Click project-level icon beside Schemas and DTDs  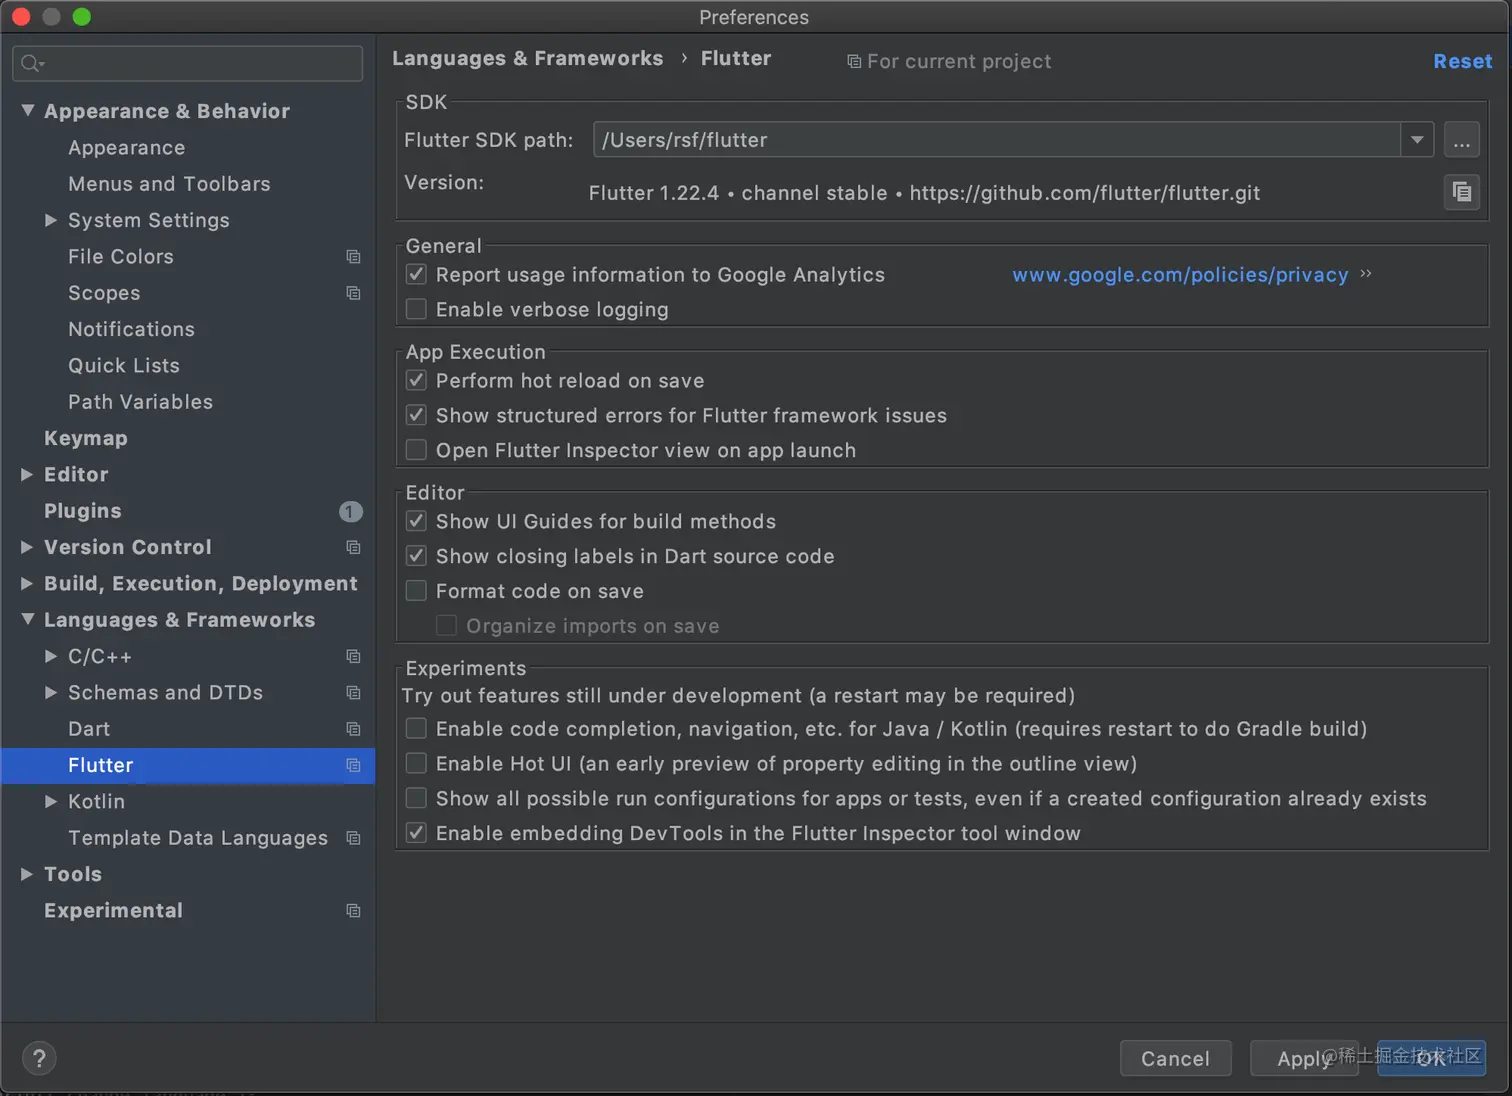(x=353, y=692)
